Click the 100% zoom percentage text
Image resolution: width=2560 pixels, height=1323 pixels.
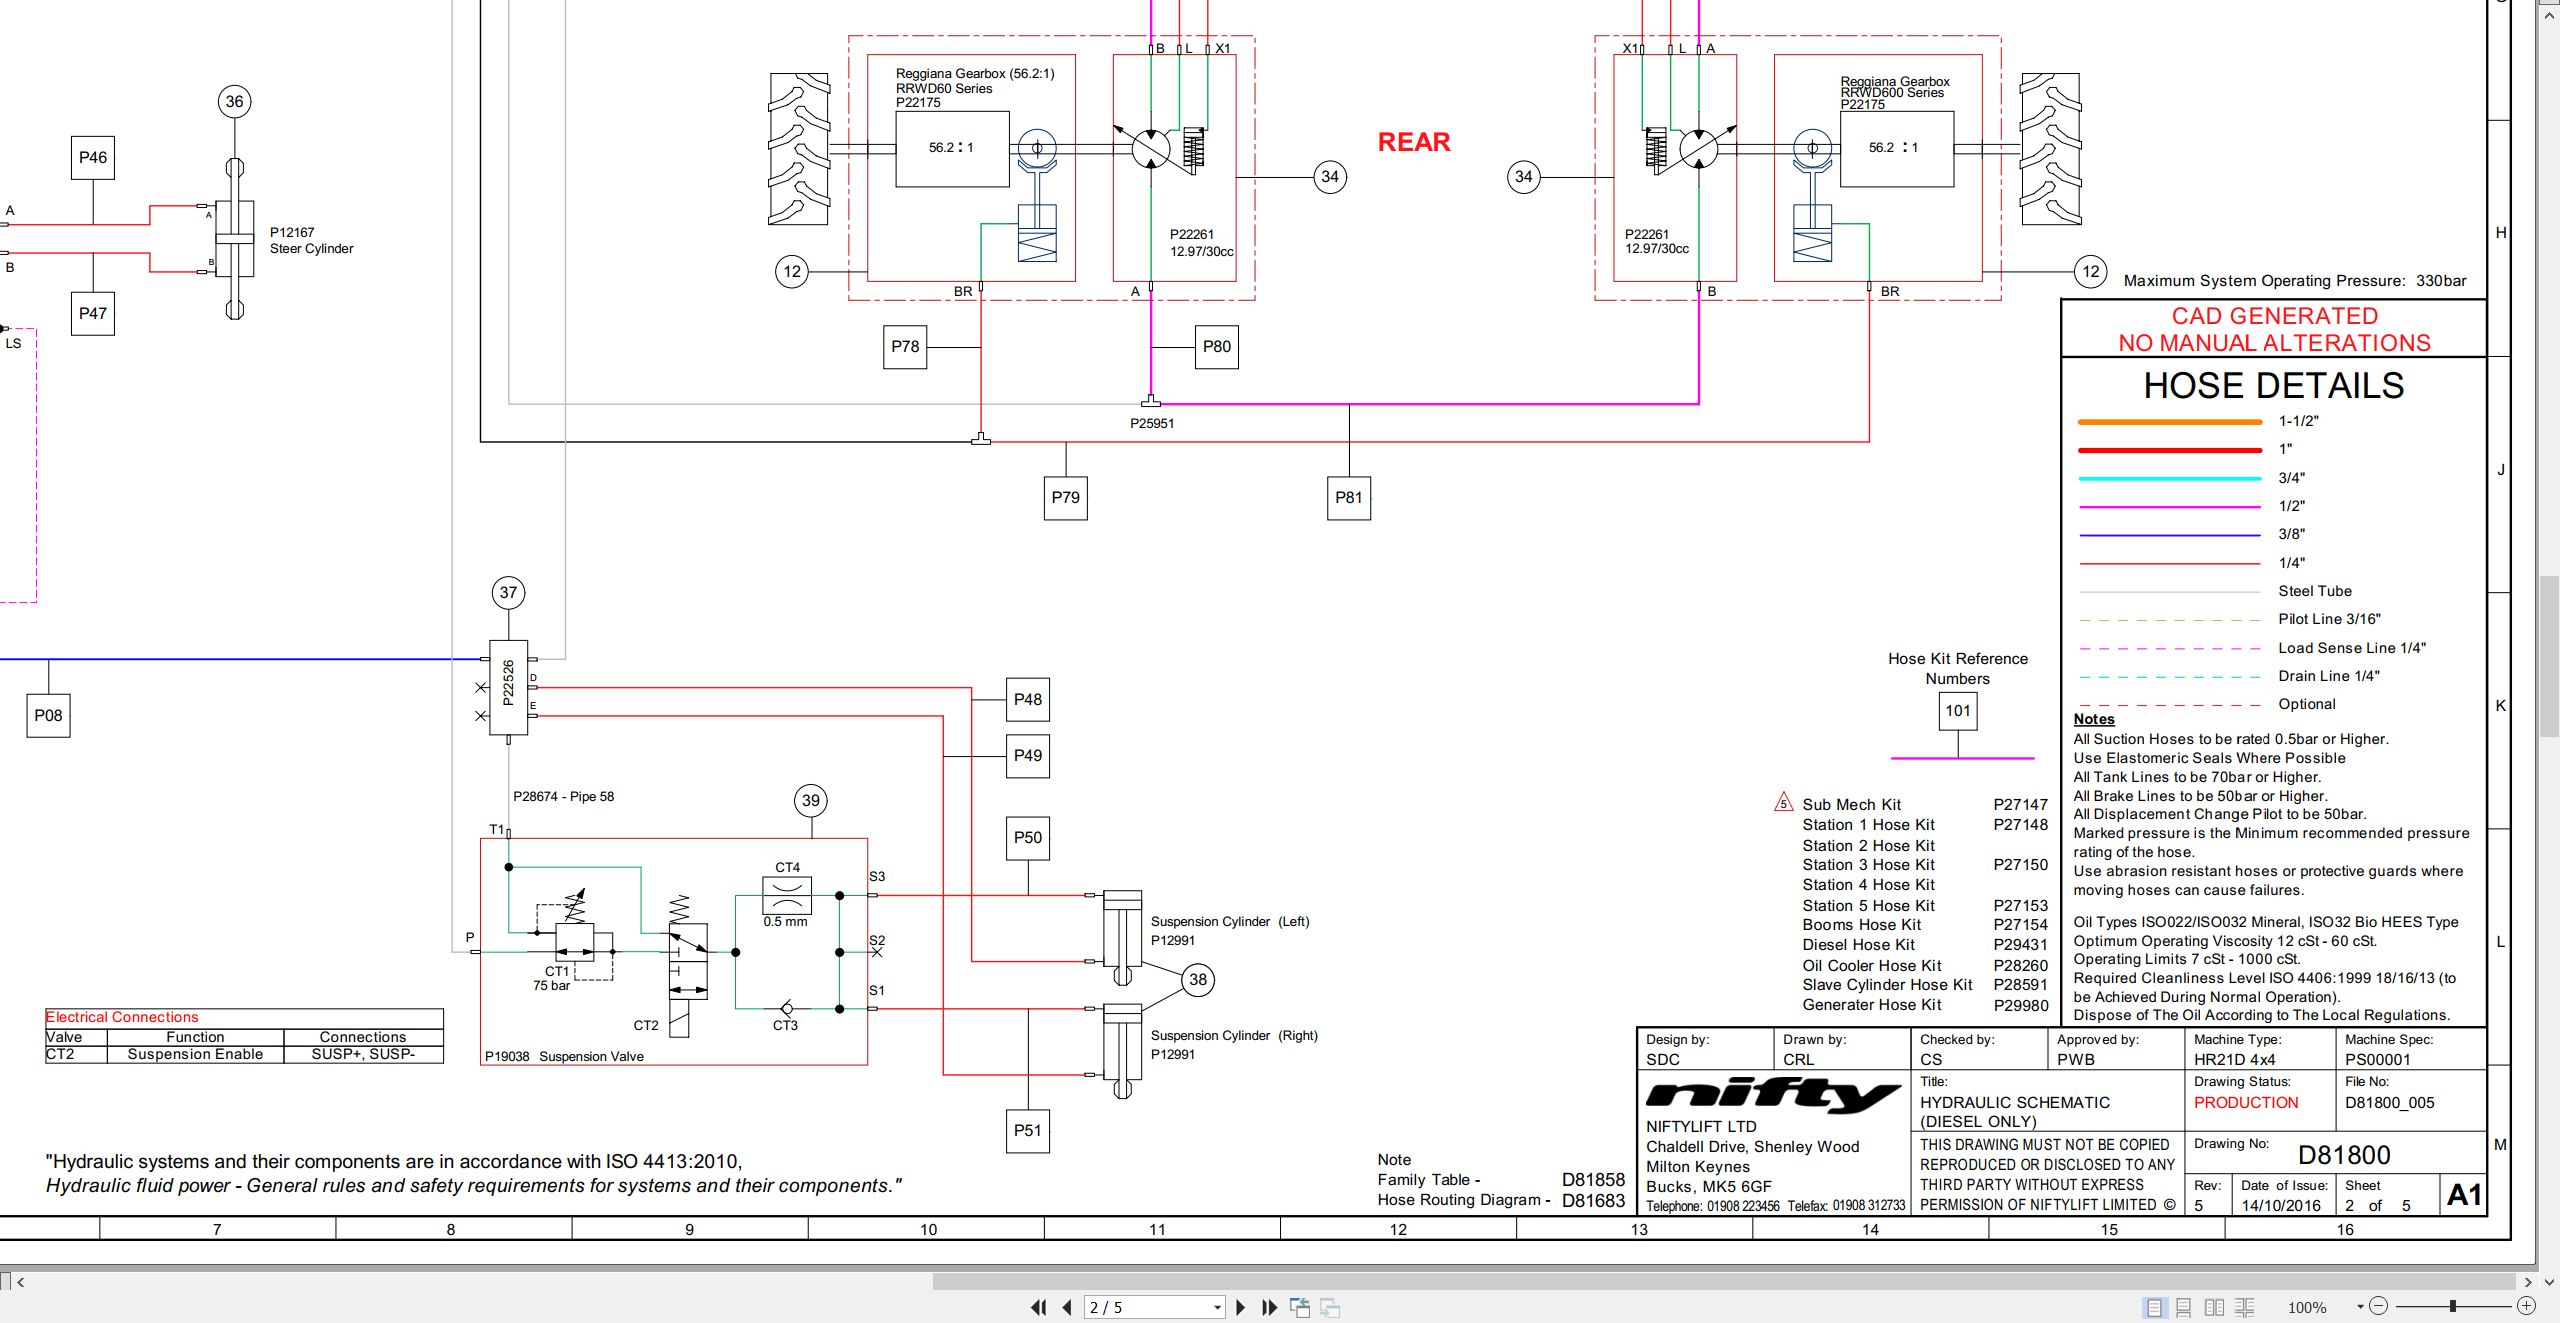pyautogui.click(x=2307, y=1308)
